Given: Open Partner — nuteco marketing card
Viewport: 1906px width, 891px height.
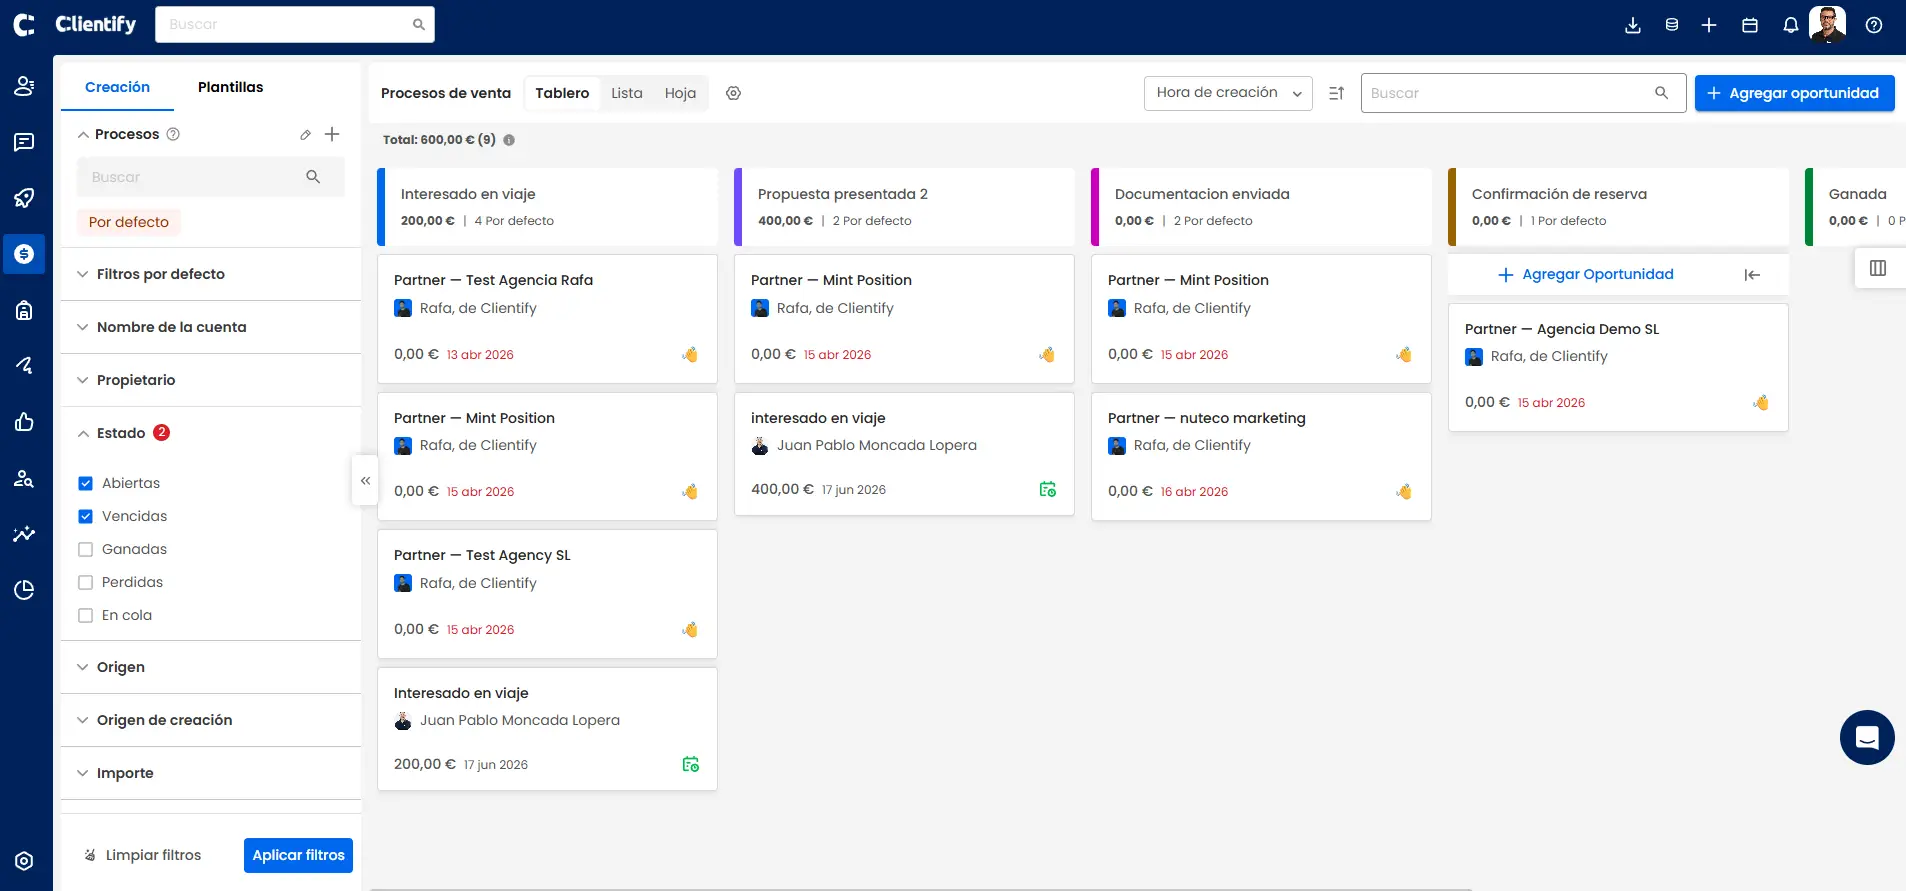Looking at the screenshot, I should coord(1260,456).
